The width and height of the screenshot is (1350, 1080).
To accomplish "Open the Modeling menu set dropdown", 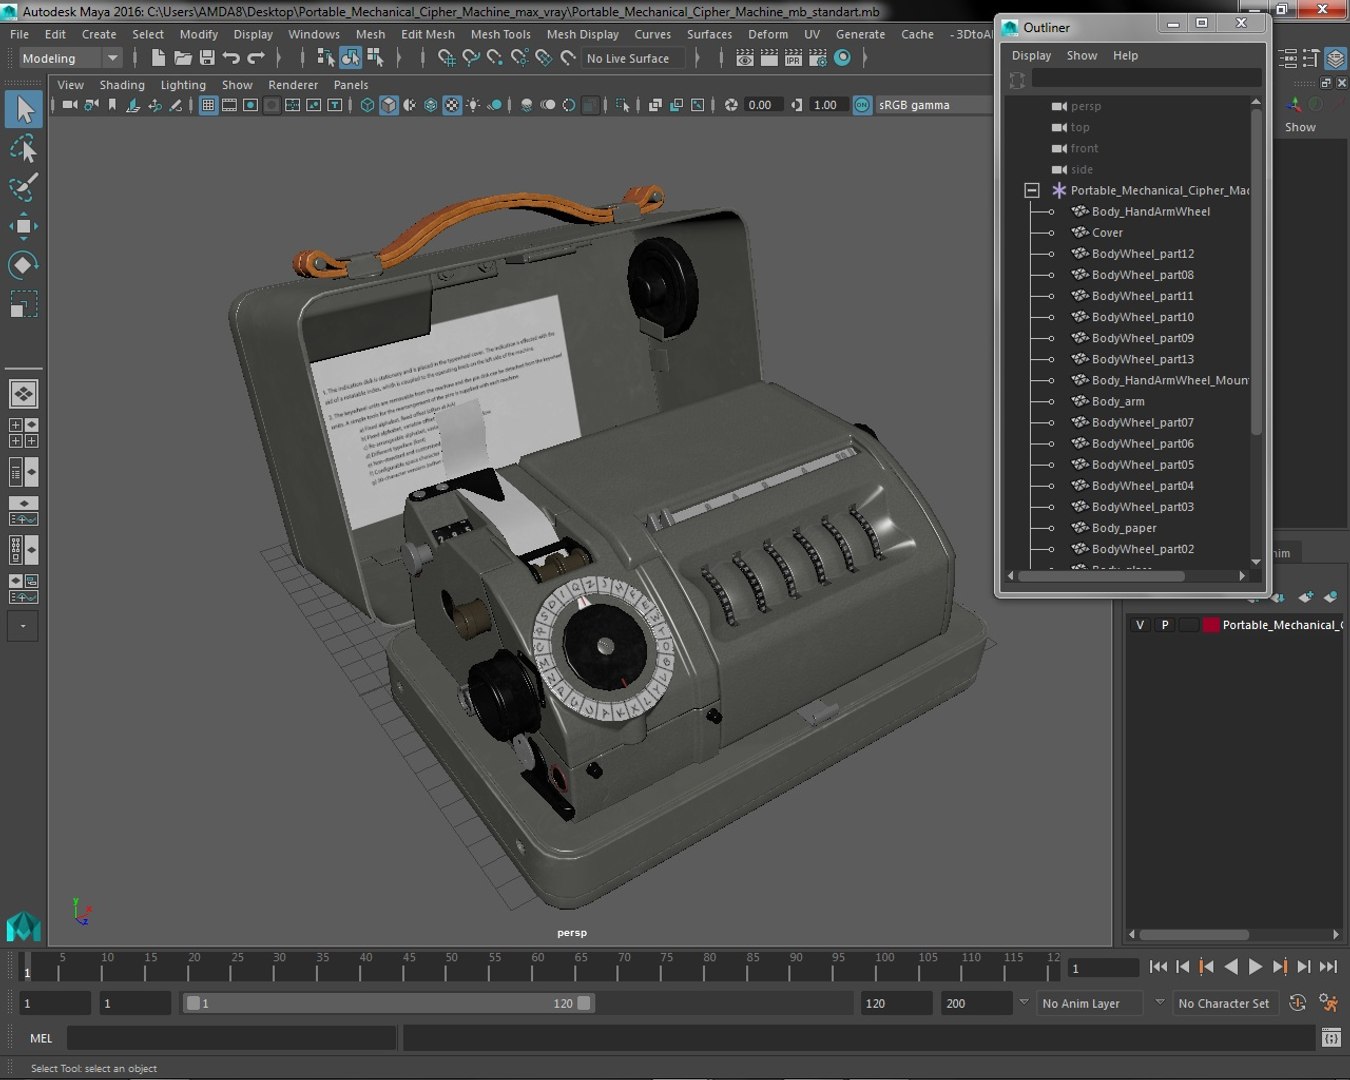I will click(70, 58).
